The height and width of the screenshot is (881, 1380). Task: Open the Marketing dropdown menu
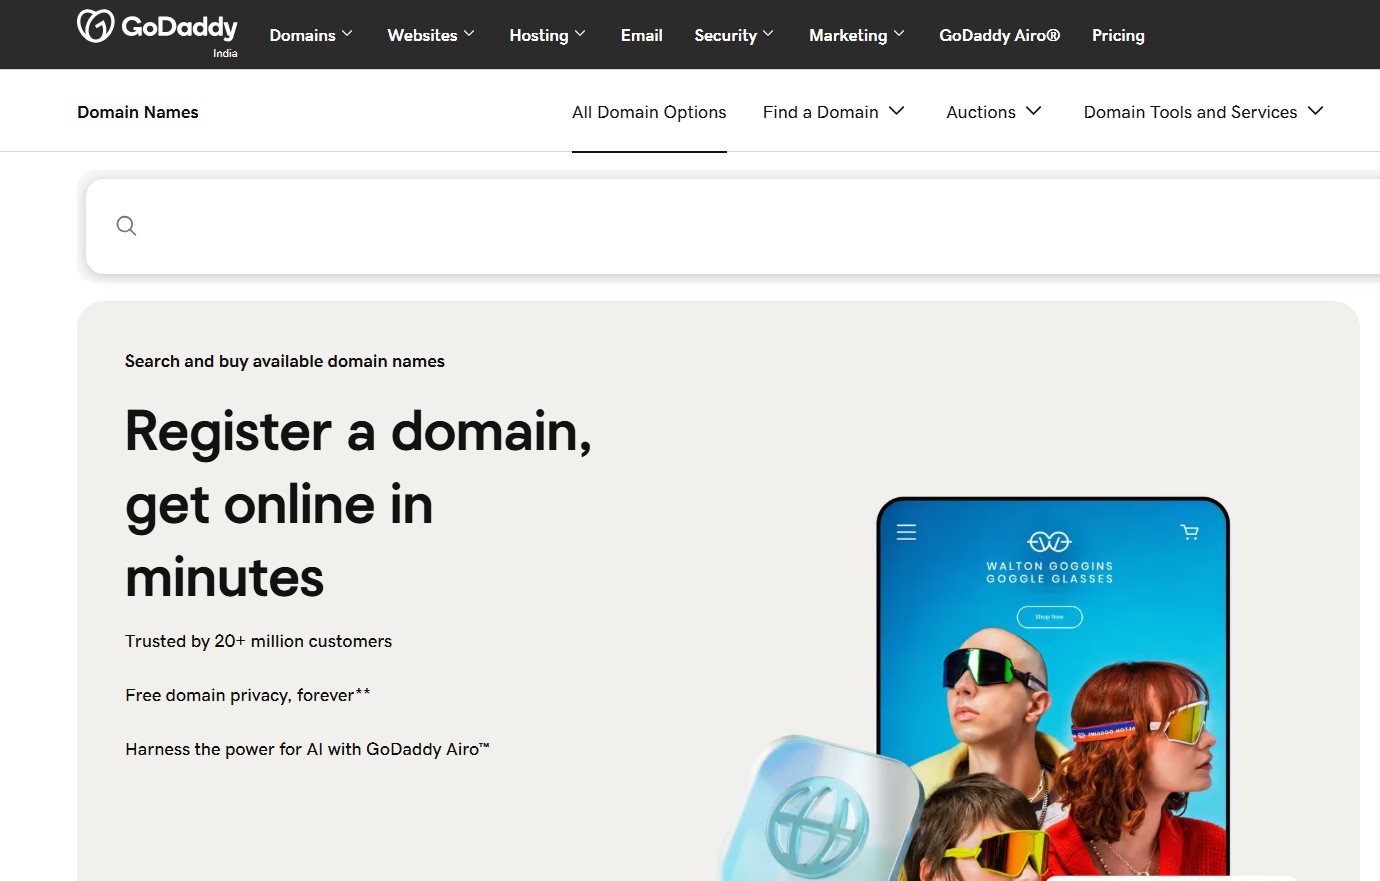[x=856, y=35]
